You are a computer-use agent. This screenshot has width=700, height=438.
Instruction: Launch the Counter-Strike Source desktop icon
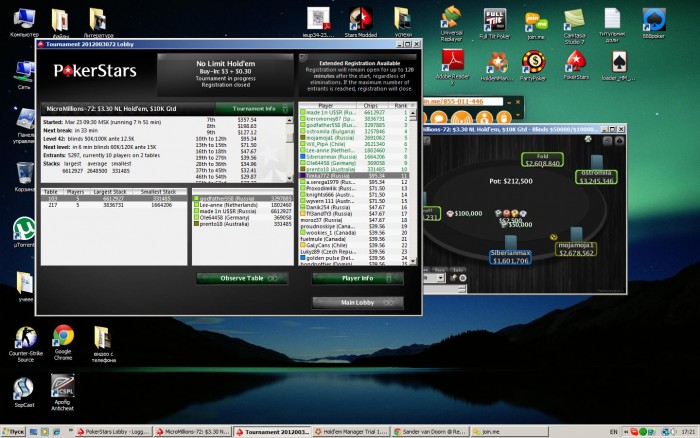click(x=25, y=336)
